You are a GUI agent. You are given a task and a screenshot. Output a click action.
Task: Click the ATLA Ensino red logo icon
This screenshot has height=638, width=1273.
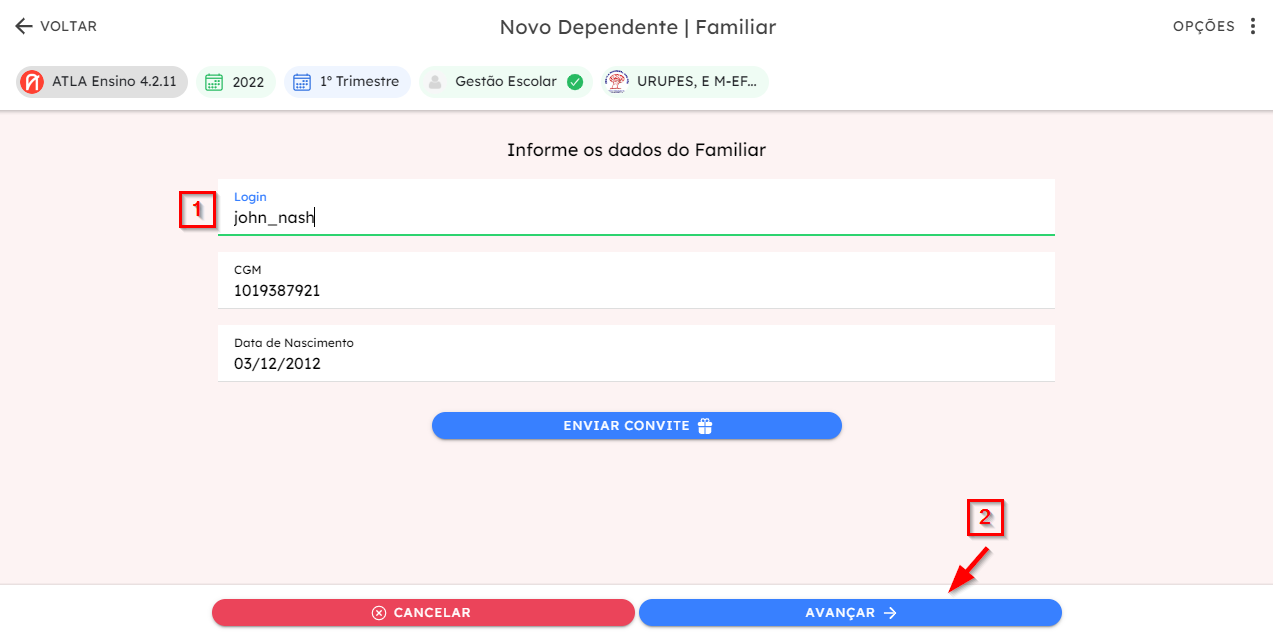click(x=32, y=82)
